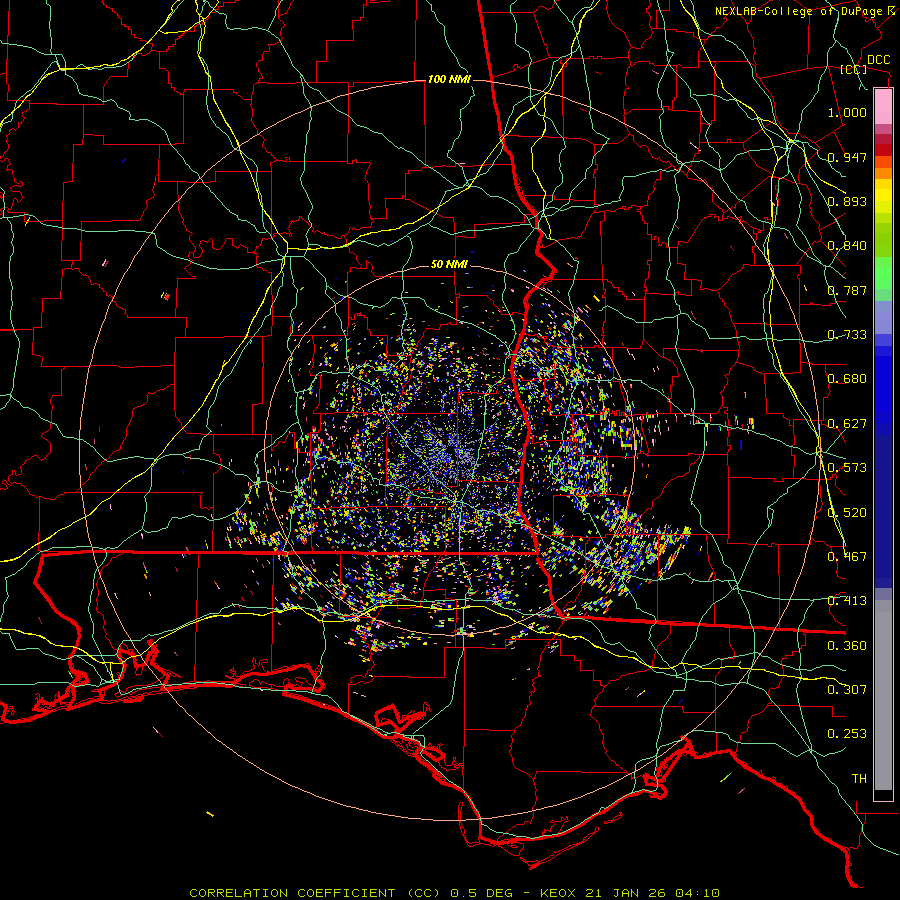Click the Correlation Coefficient caption at bottom
The image size is (900, 900).
(x=454, y=893)
